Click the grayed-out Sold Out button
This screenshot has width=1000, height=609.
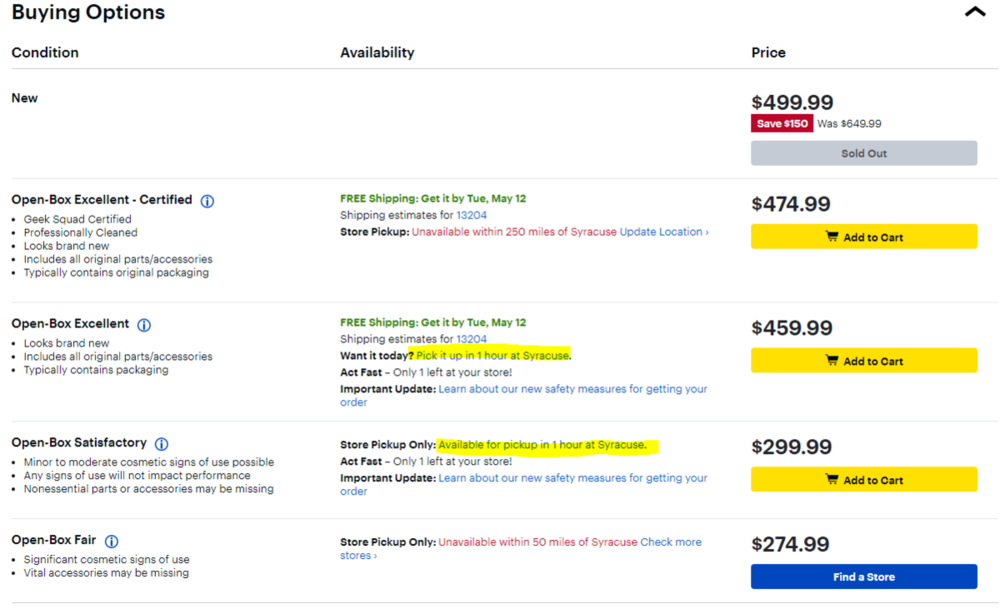coord(863,153)
